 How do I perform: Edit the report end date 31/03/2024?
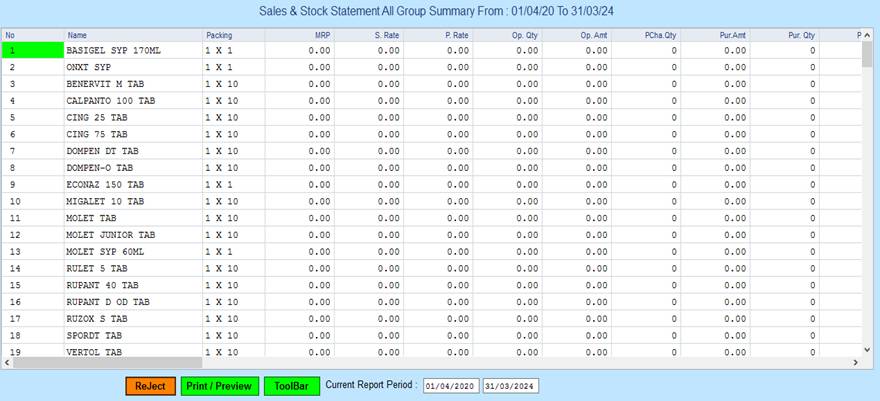tap(511, 386)
